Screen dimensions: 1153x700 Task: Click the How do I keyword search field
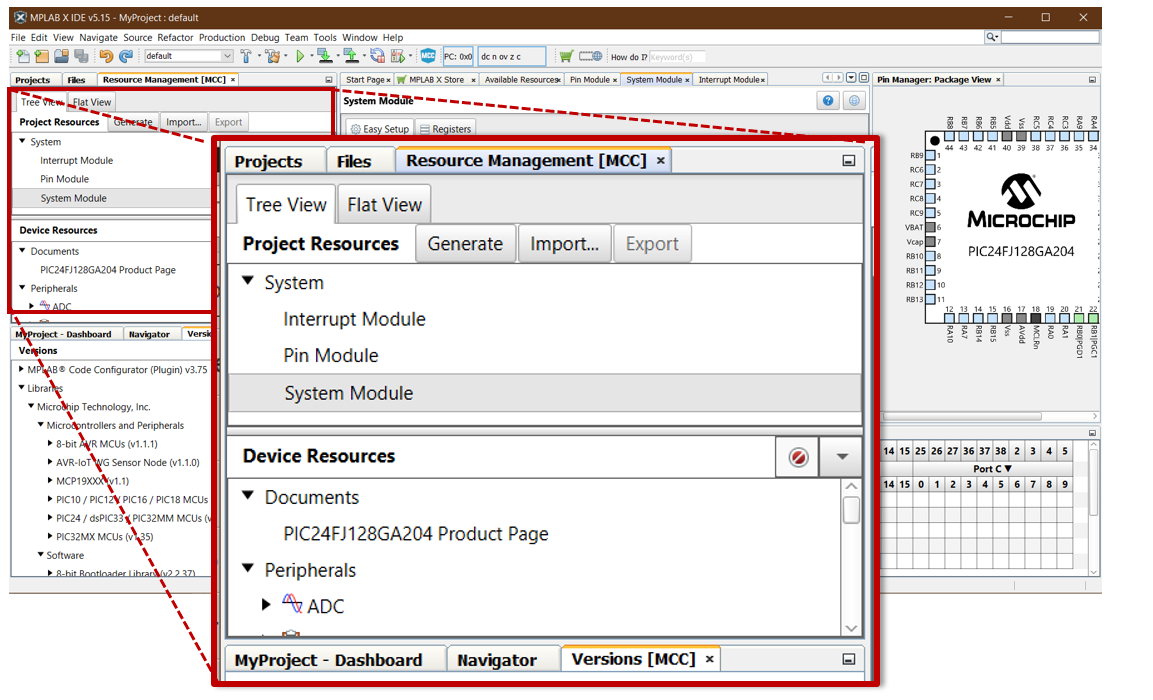pyautogui.click(x=677, y=57)
